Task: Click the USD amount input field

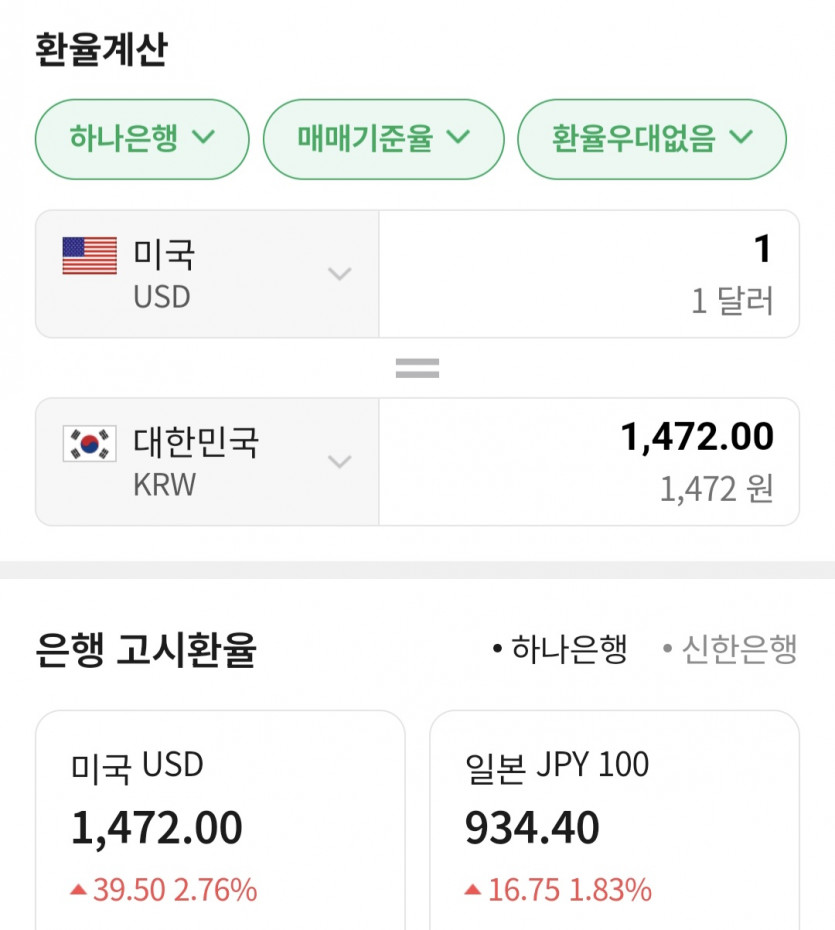Action: click(x=589, y=274)
